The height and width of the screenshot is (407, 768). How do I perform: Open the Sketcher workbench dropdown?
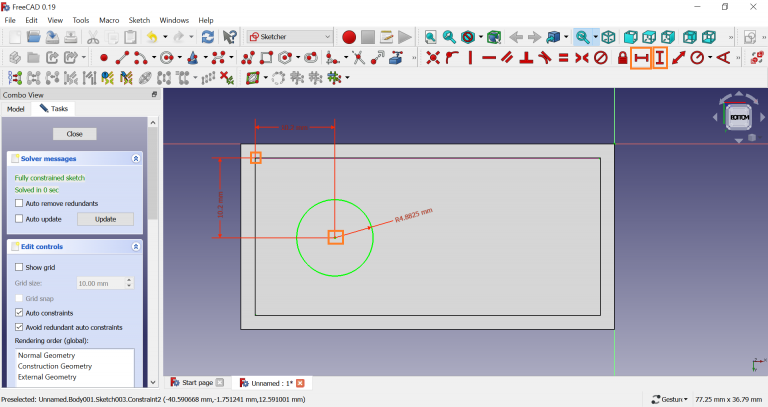pyautogui.click(x=290, y=37)
